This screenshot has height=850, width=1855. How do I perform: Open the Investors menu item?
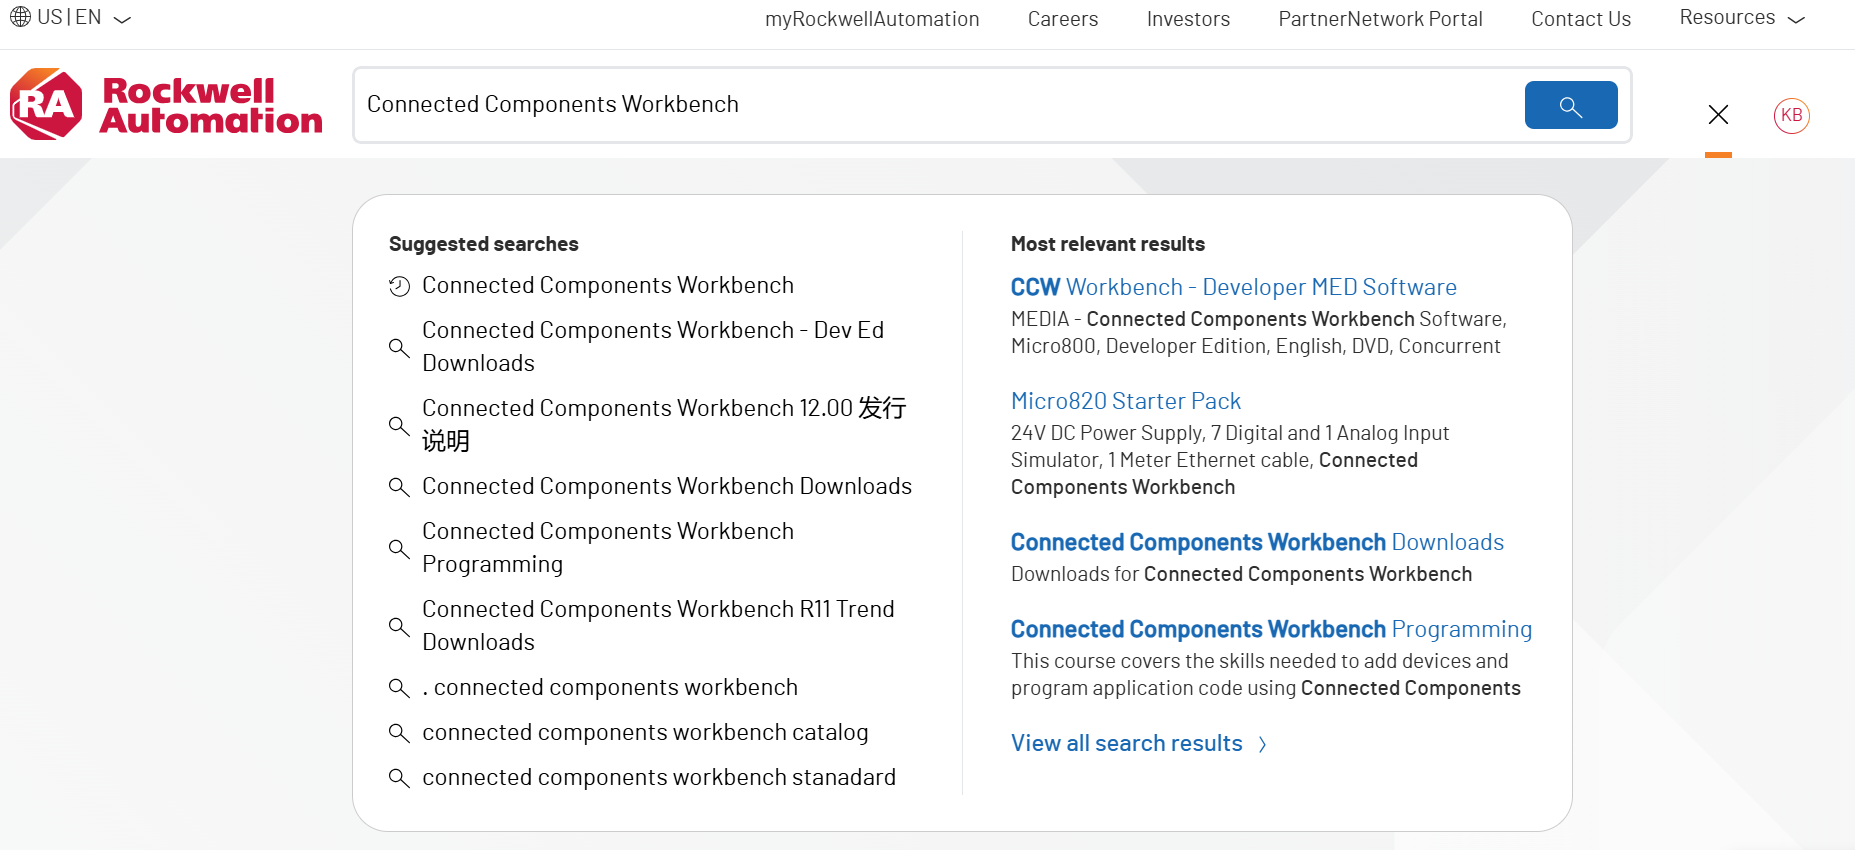(x=1188, y=19)
